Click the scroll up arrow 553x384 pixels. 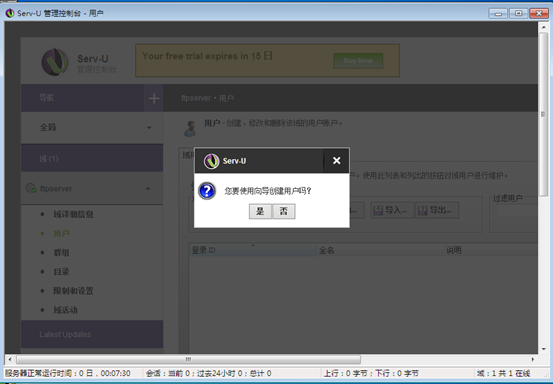(543, 27)
